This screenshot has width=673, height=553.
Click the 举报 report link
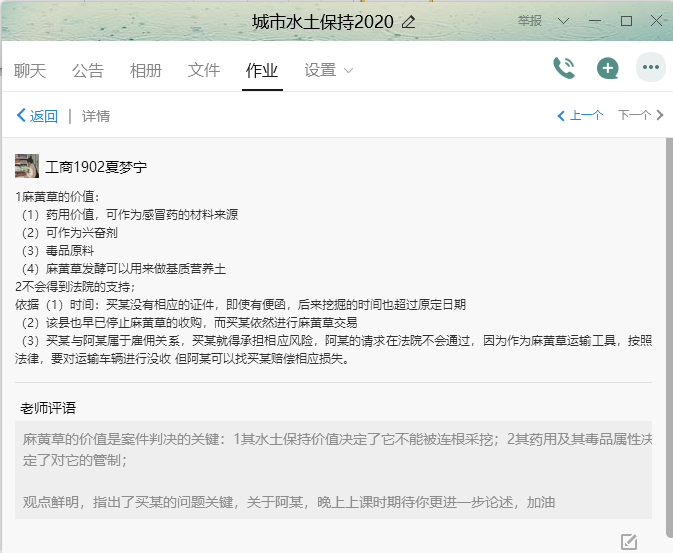pos(530,21)
